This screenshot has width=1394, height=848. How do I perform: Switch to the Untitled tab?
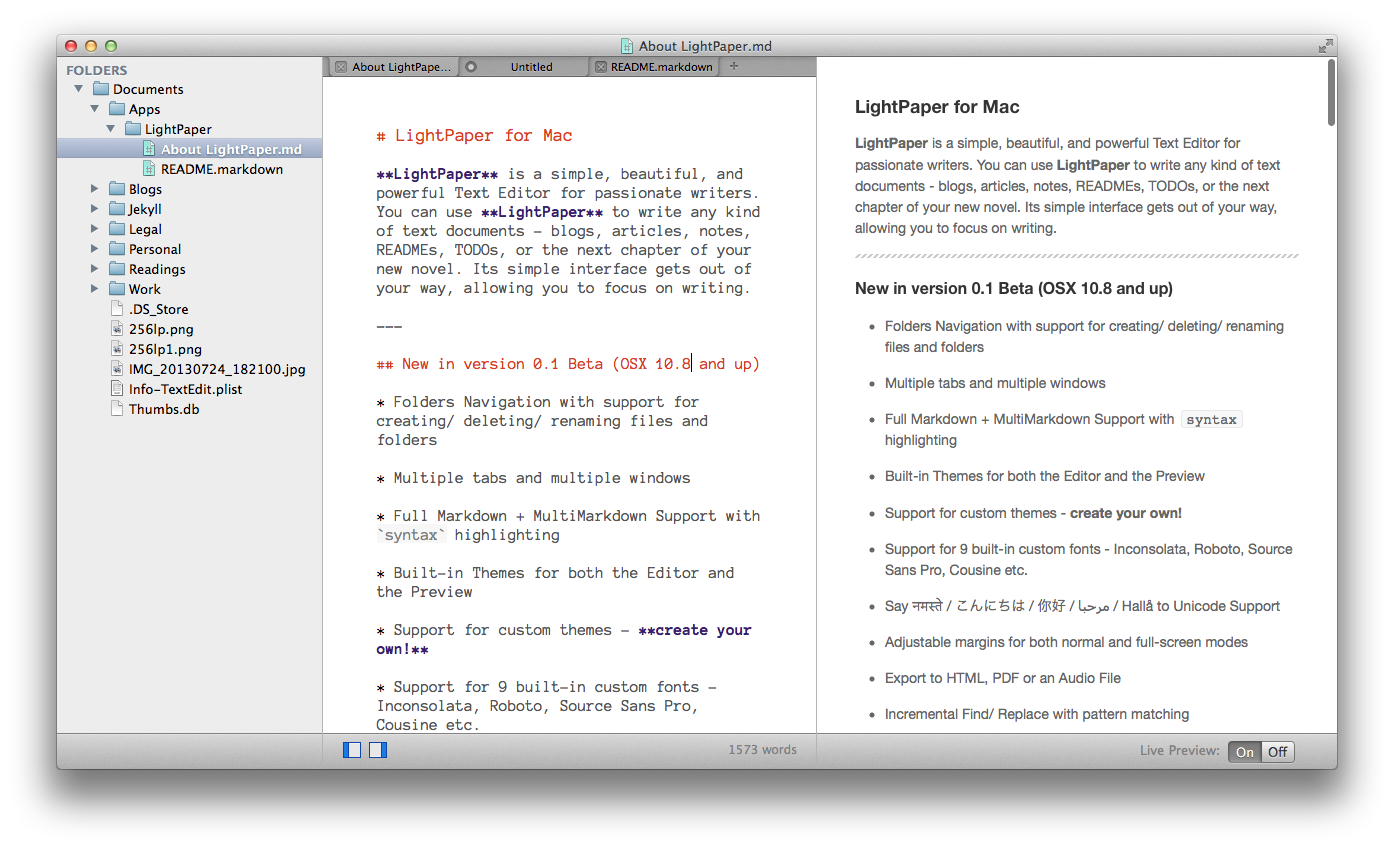tap(523, 67)
